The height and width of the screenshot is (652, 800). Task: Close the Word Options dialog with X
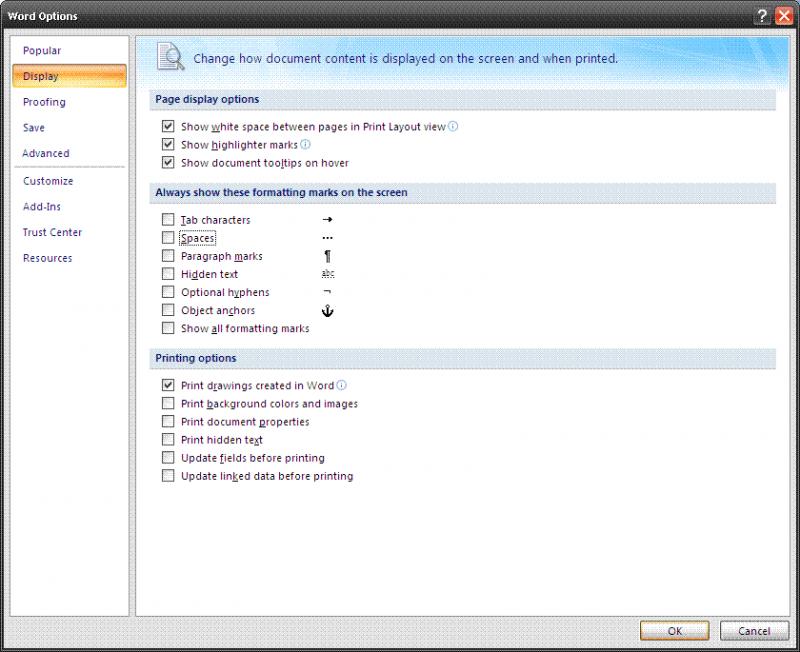tap(784, 16)
